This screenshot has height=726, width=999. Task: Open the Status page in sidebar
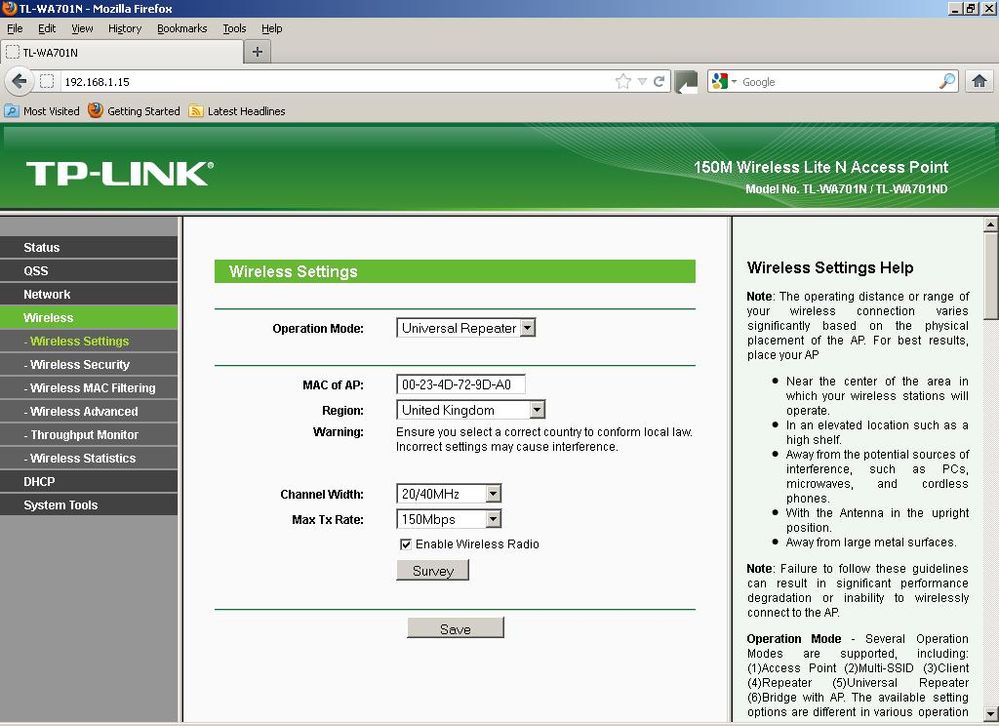pyautogui.click(x=89, y=247)
